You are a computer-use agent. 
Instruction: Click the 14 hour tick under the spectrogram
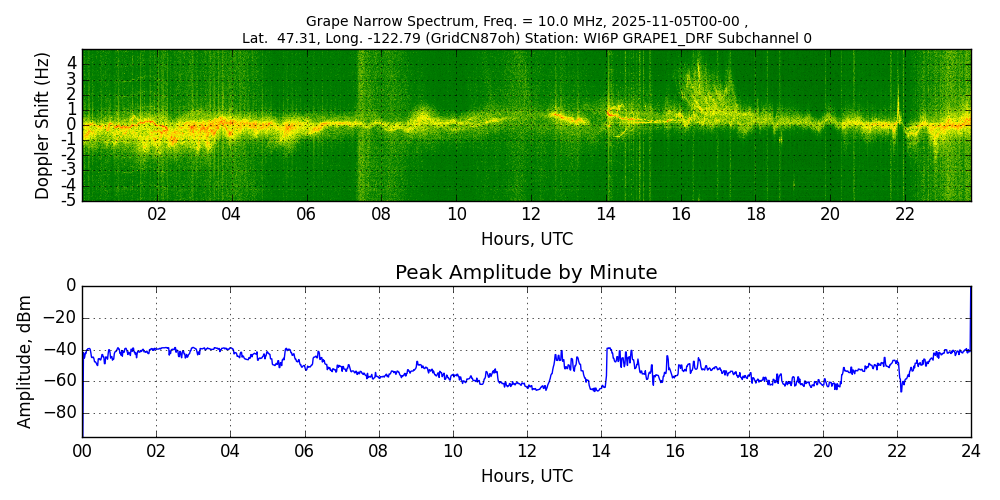tap(606, 214)
